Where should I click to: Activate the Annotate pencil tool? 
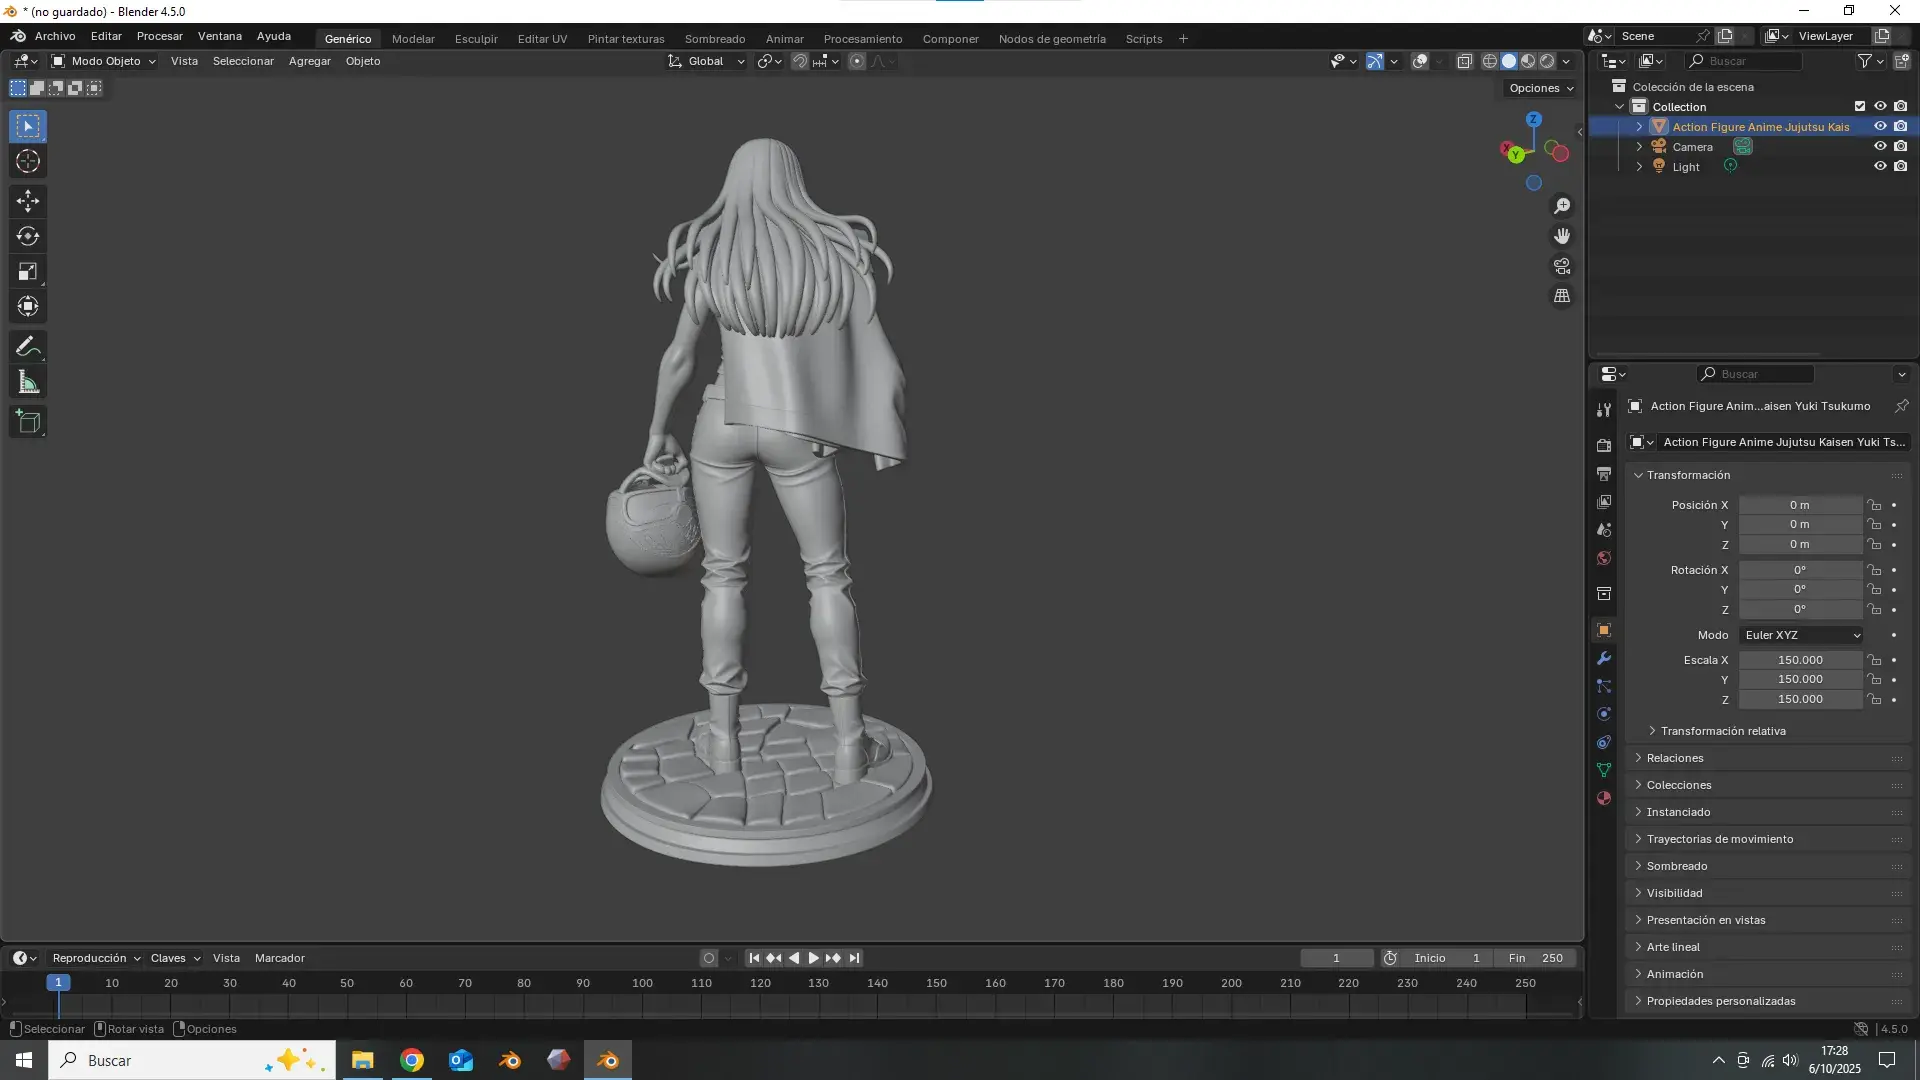[x=28, y=347]
